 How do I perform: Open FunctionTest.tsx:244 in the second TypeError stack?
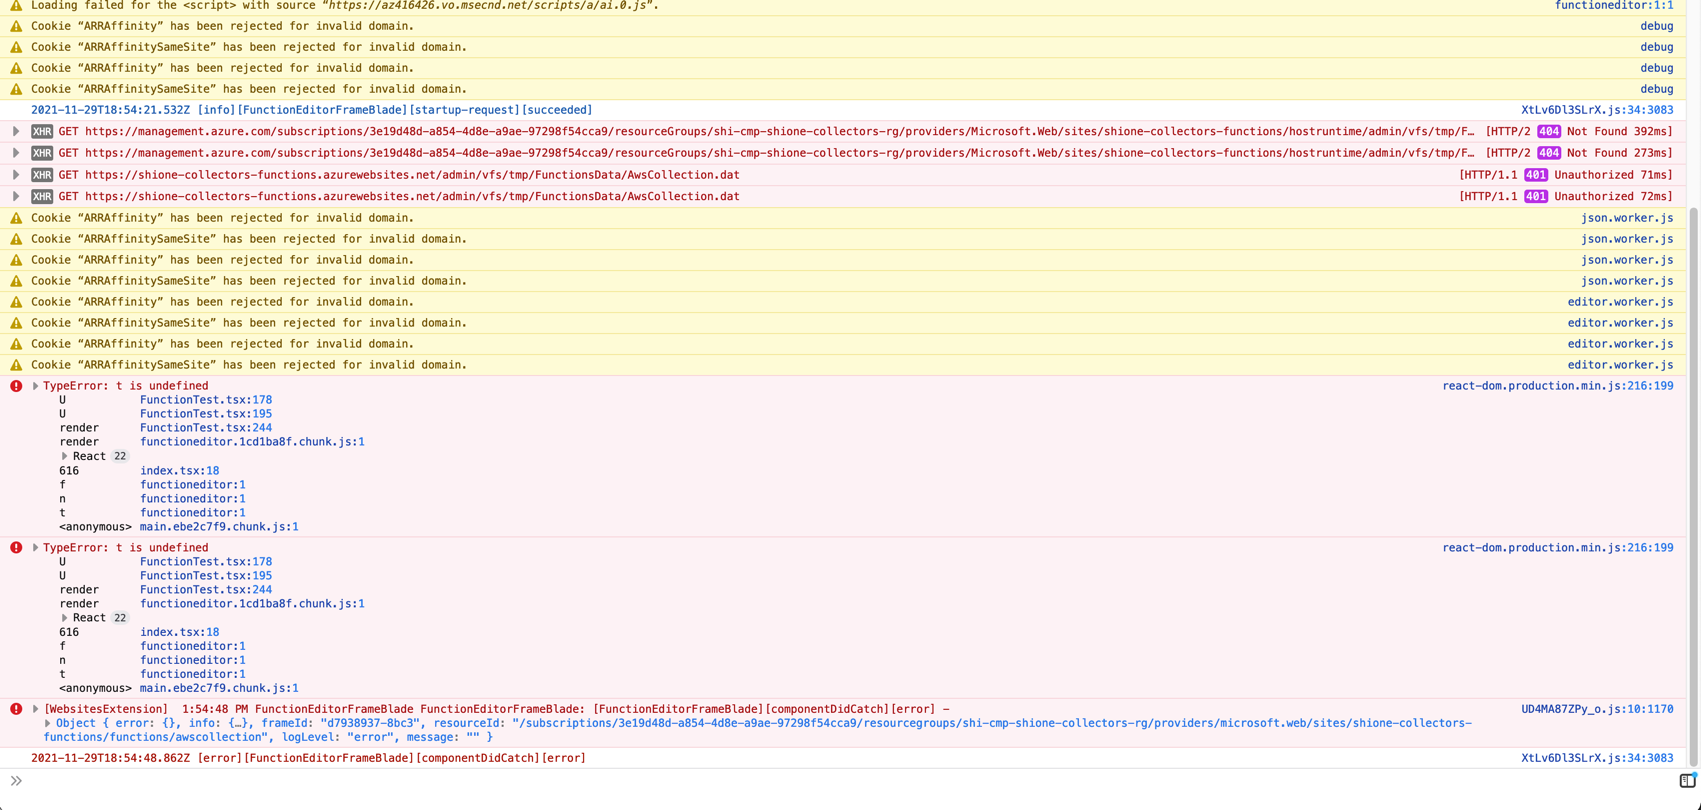(206, 590)
